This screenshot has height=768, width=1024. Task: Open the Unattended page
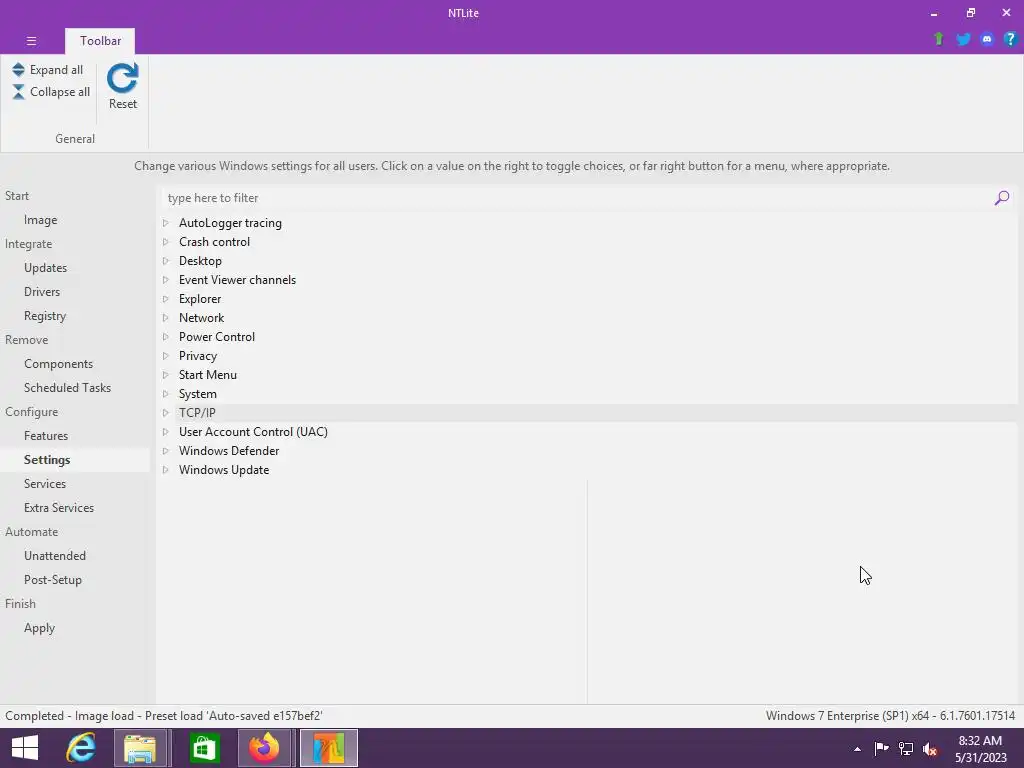point(55,556)
